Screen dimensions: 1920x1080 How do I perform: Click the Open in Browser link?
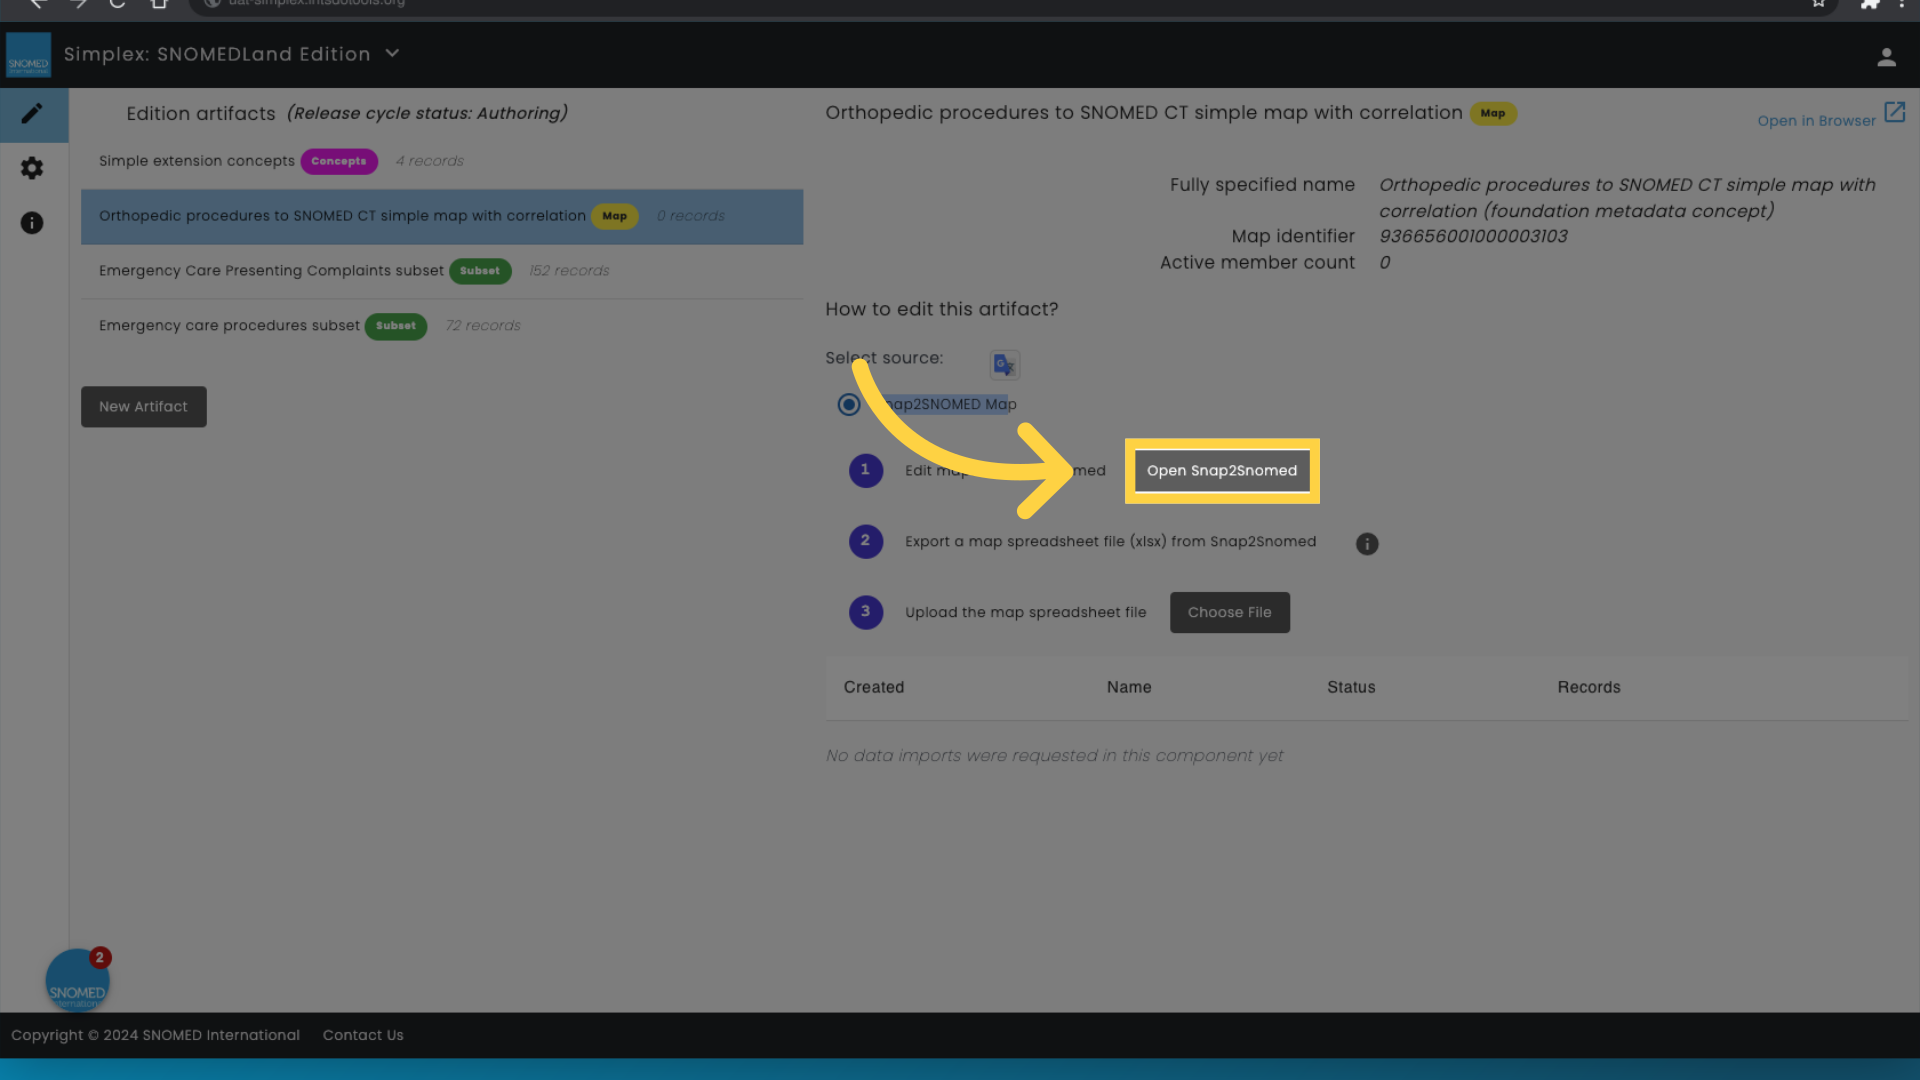point(1816,121)
